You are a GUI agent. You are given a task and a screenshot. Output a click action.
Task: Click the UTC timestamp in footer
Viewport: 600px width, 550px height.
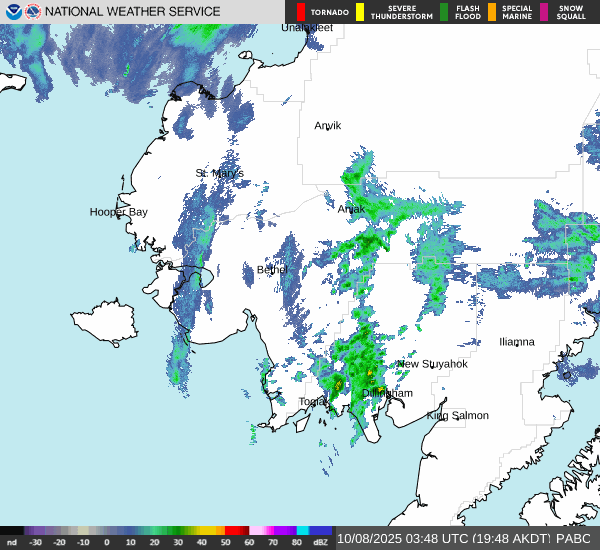[x=396, y=539]
